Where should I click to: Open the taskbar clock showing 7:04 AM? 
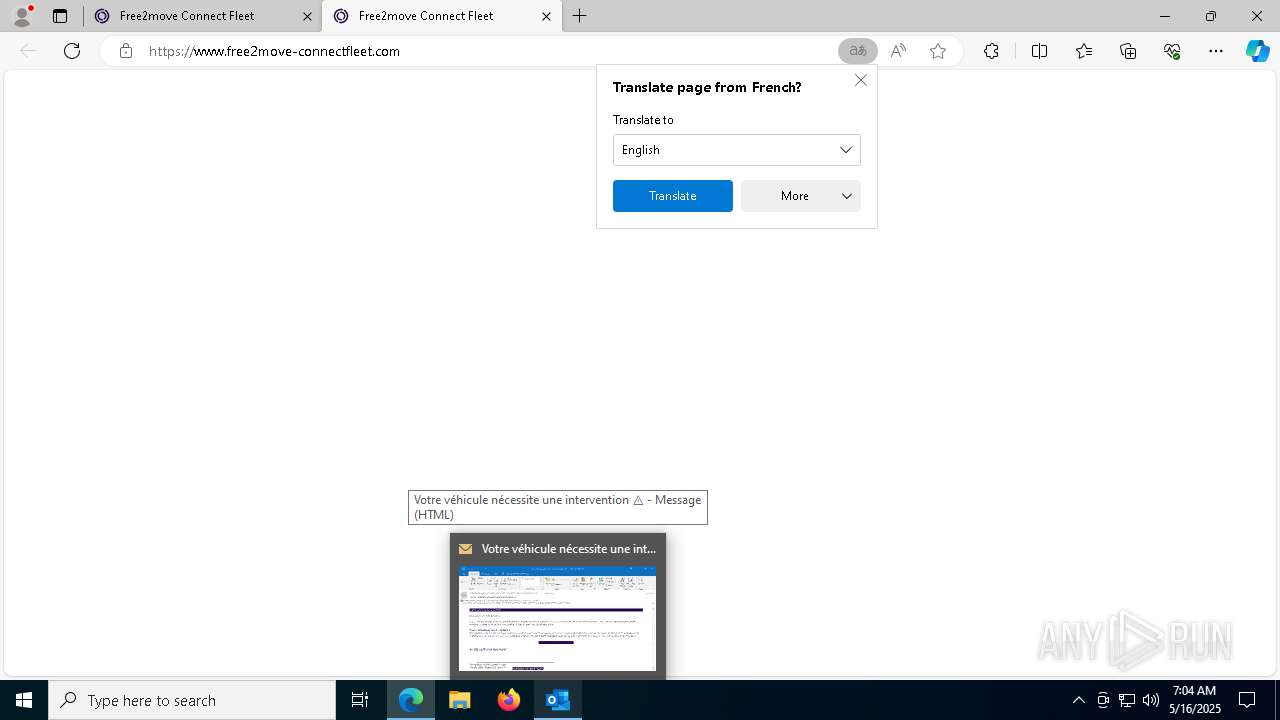(x=1195, y=700)
